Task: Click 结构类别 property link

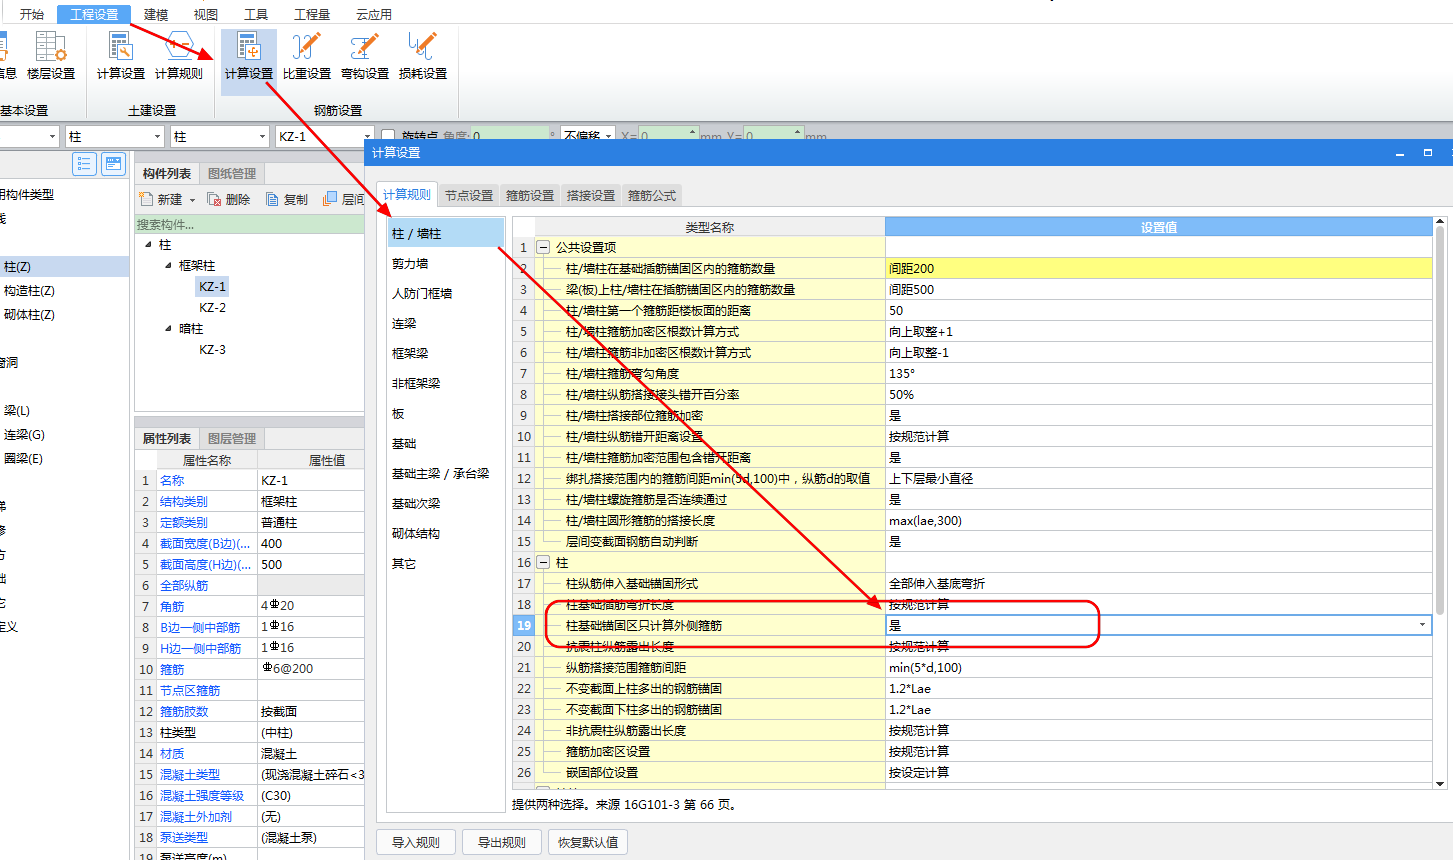Action: [x=184, y=502]
